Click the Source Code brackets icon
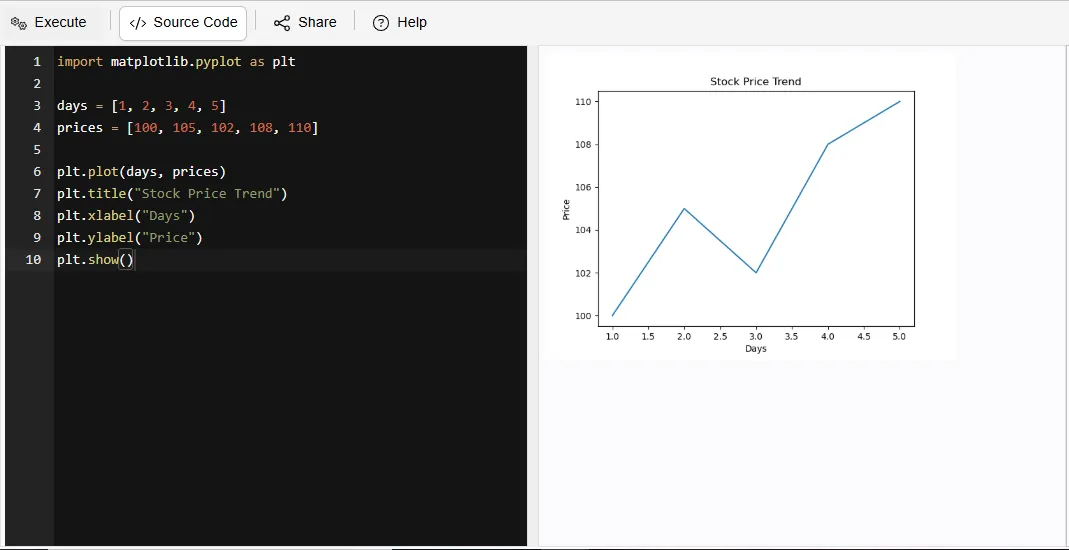The width and height of the screenshot is (1069, 550). pos(138,23)
